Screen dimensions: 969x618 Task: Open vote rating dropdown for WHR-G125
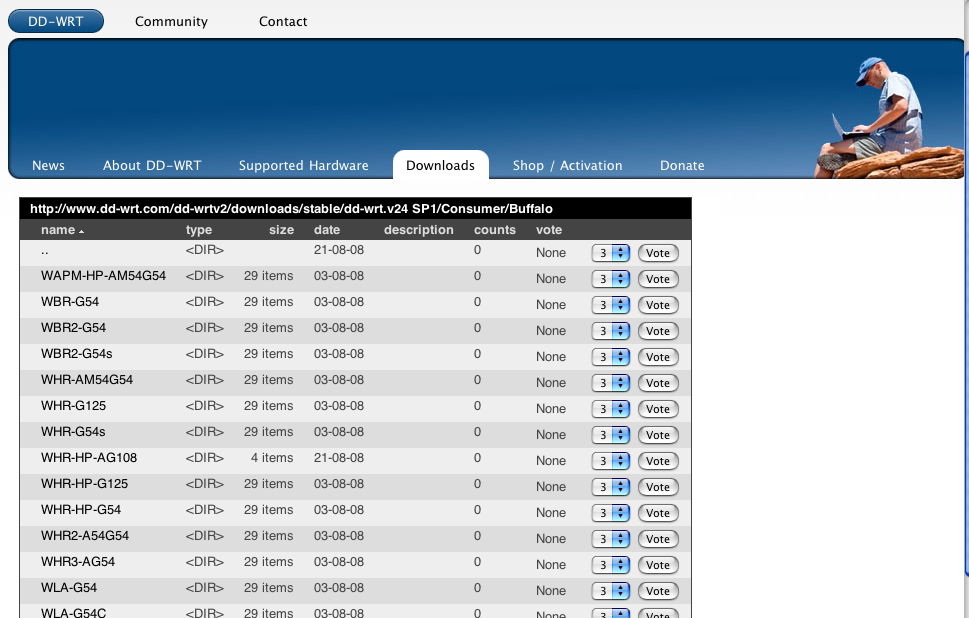(611, 408)
